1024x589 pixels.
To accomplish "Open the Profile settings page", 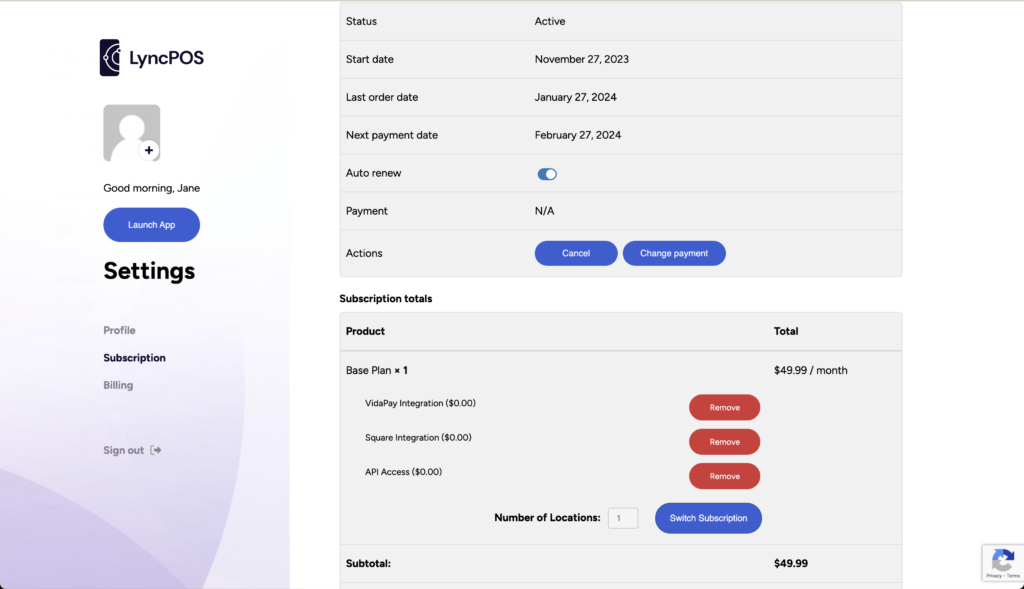I will 120,330.
